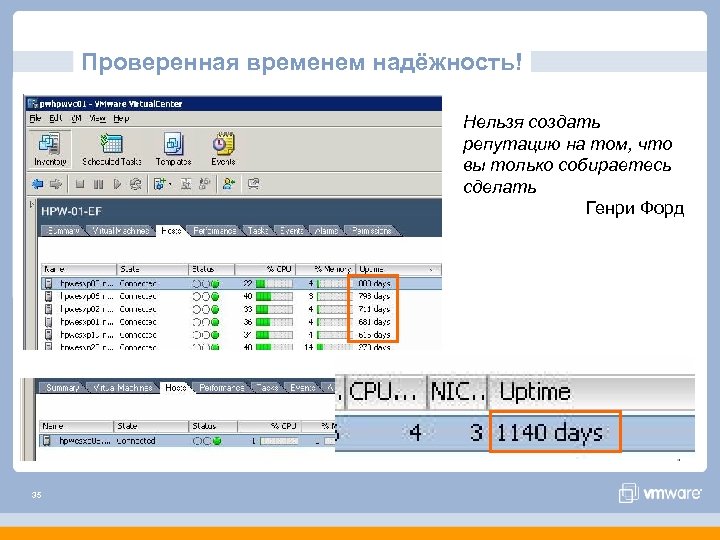Open the File menu

[x=35, y=118]
